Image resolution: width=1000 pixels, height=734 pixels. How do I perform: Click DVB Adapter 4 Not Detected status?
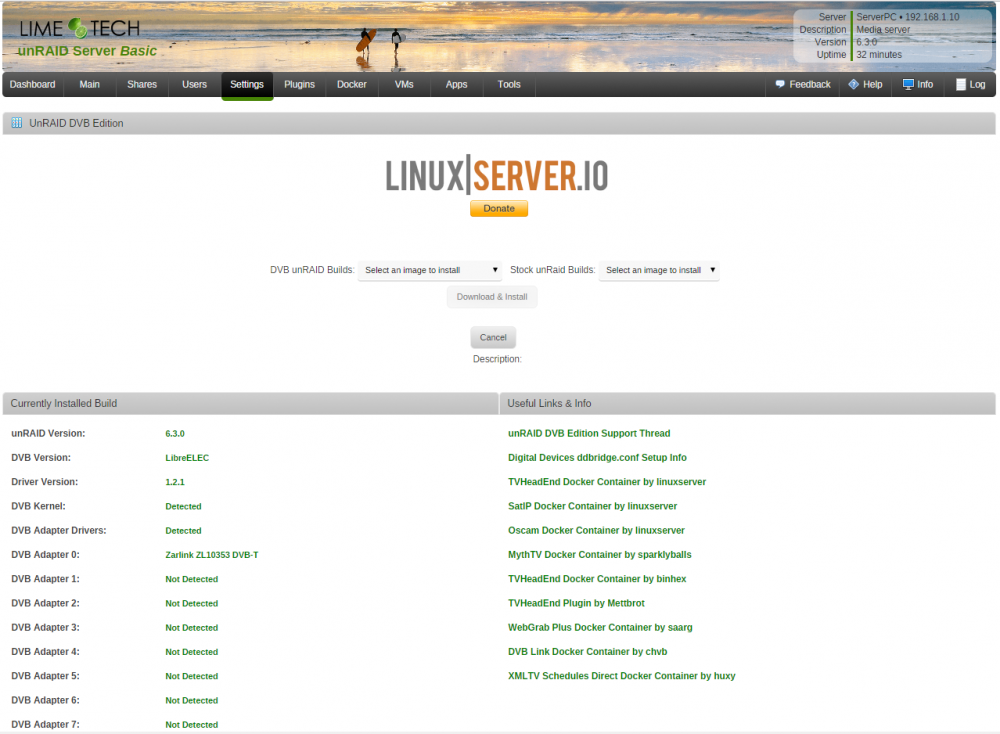[191, 652]
